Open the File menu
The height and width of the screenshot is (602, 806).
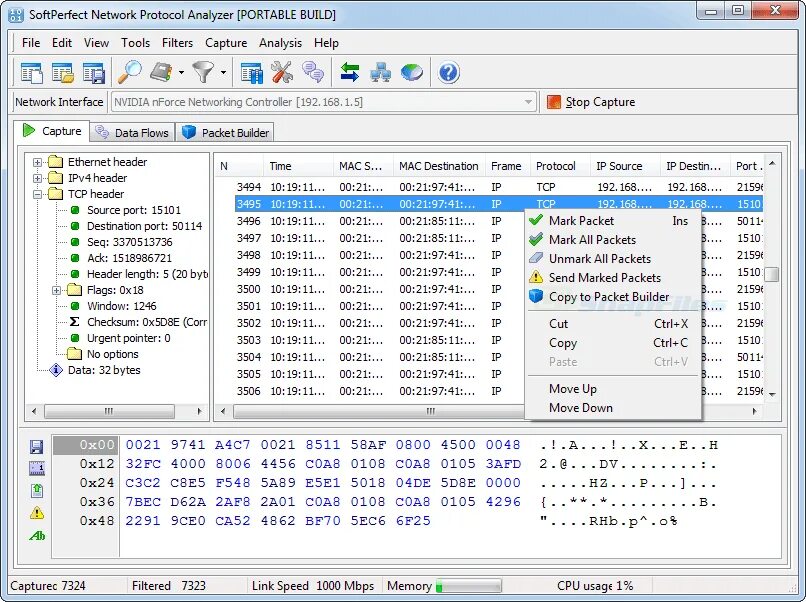[x=31, y=43]
